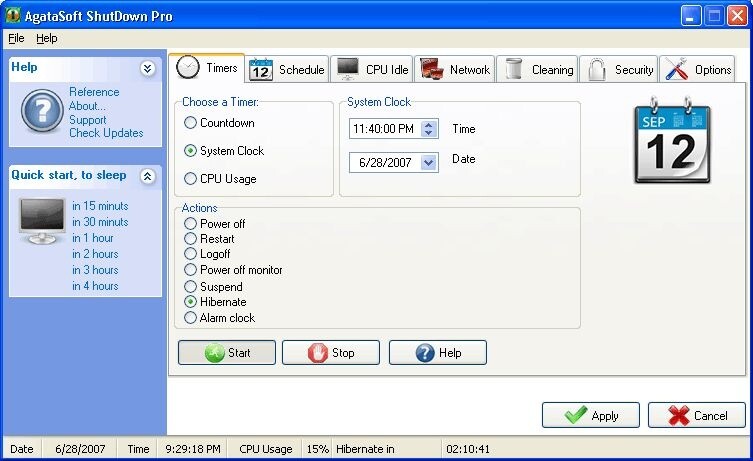Click the 02:10:41 countdown in status bar
This screenshot has width=753, height=461.
pos(468,449)
